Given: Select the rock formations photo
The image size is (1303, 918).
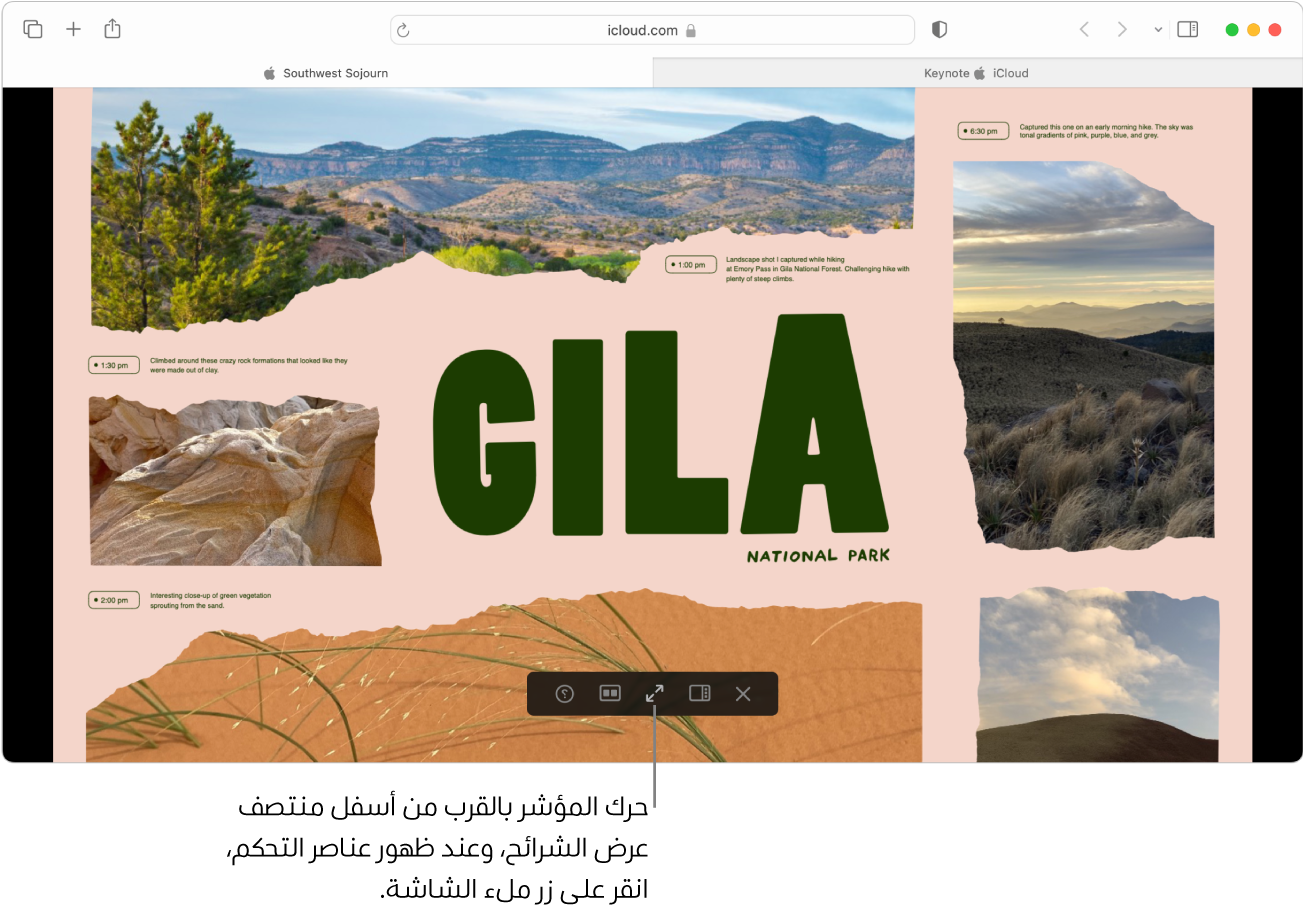Looking at the screenshot, I should coord(235,481).
